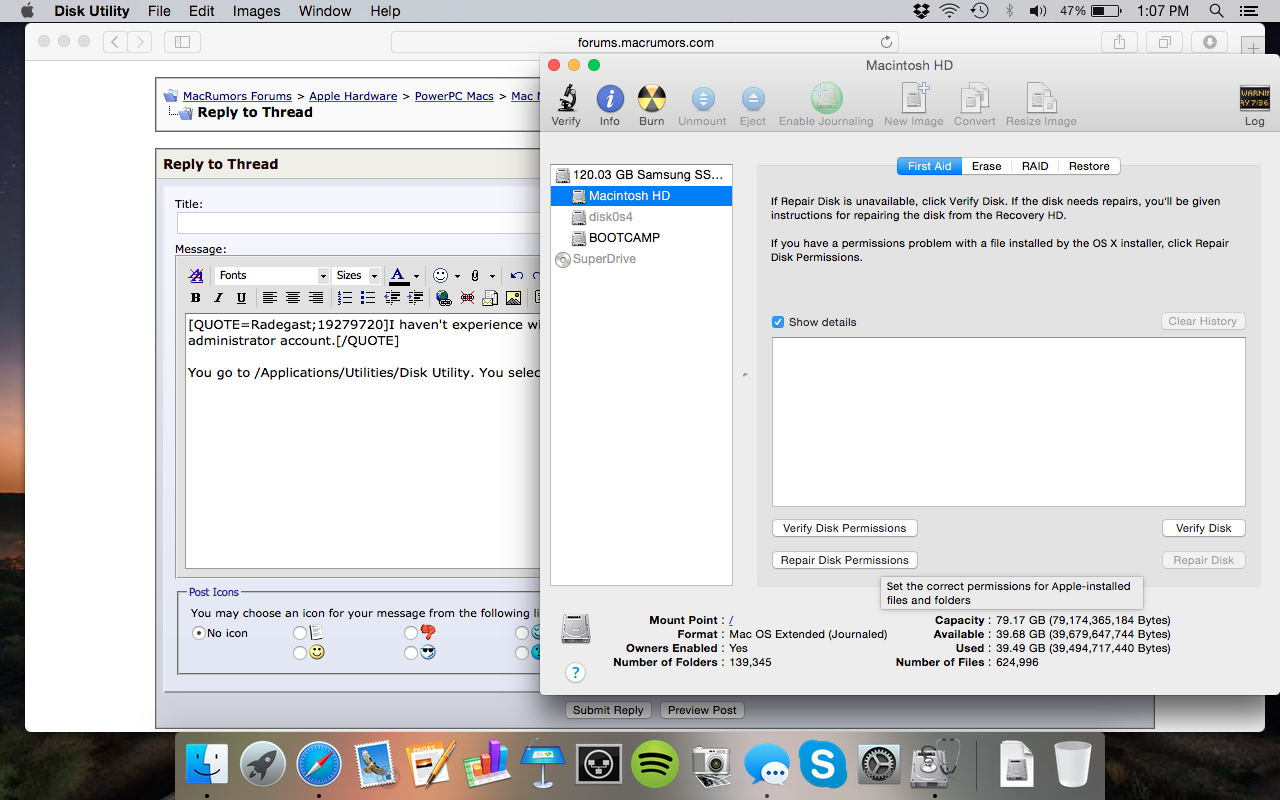Click Submit Reply in Safari window
The width and height of the screenshot is (1280, 800).
point(608,710)
